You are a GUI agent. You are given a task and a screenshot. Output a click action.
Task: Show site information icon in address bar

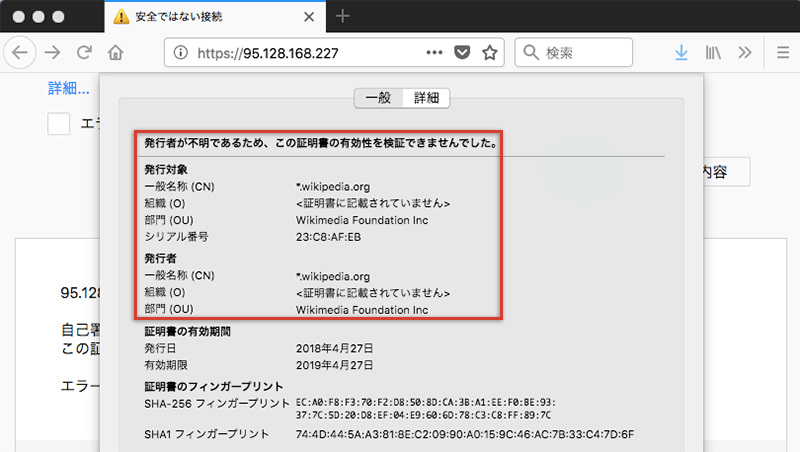click(181, 52)
